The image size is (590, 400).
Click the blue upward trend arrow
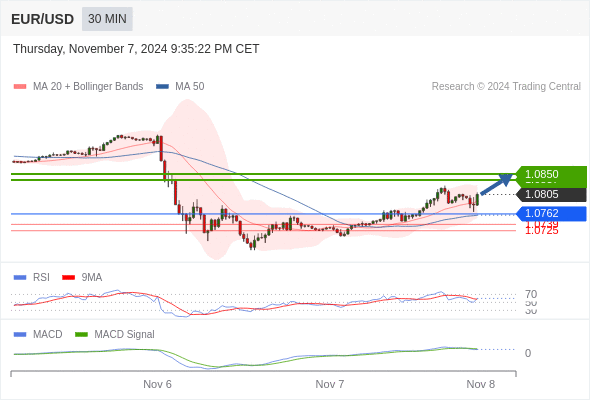[497, 184]
